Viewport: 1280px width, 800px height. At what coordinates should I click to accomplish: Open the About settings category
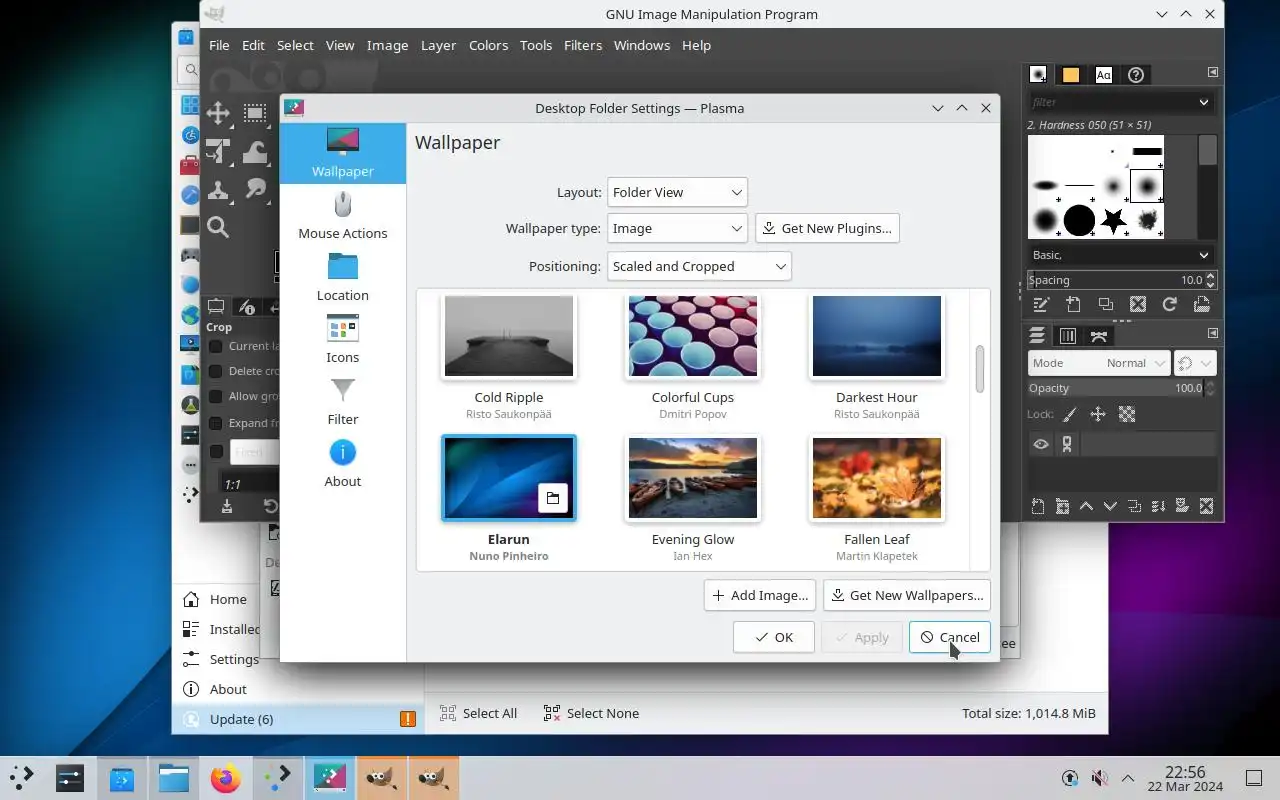click(343, 463)
